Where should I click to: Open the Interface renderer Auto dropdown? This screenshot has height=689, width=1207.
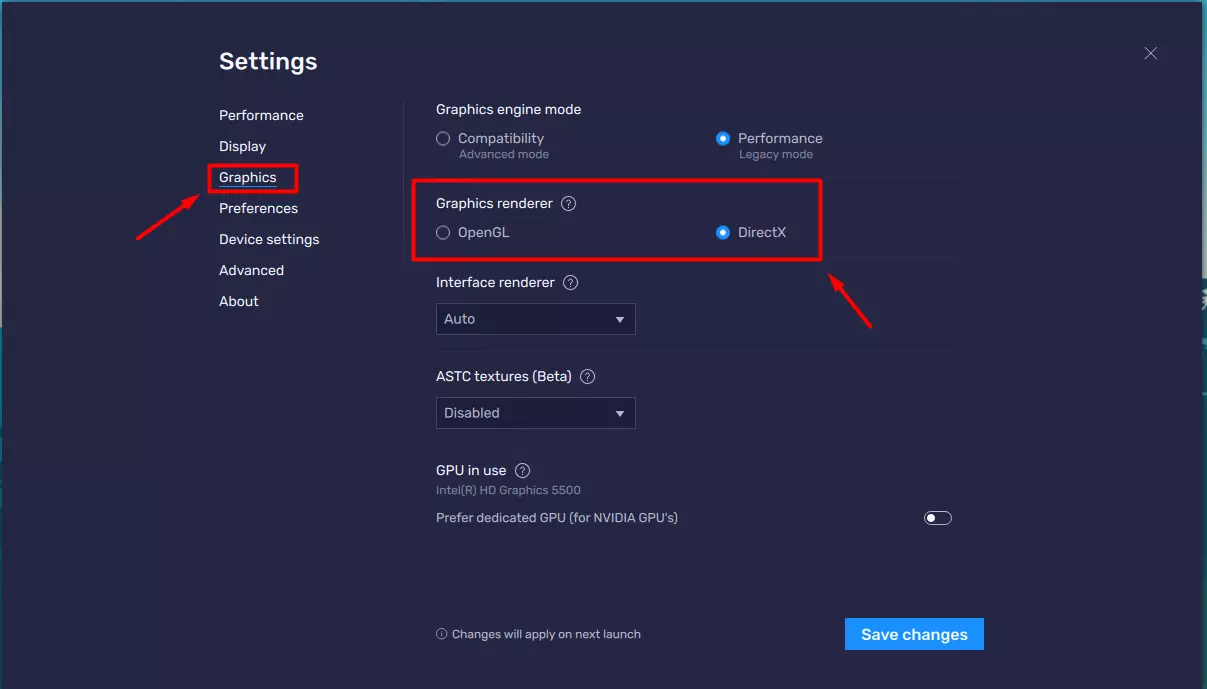[535, 319]
